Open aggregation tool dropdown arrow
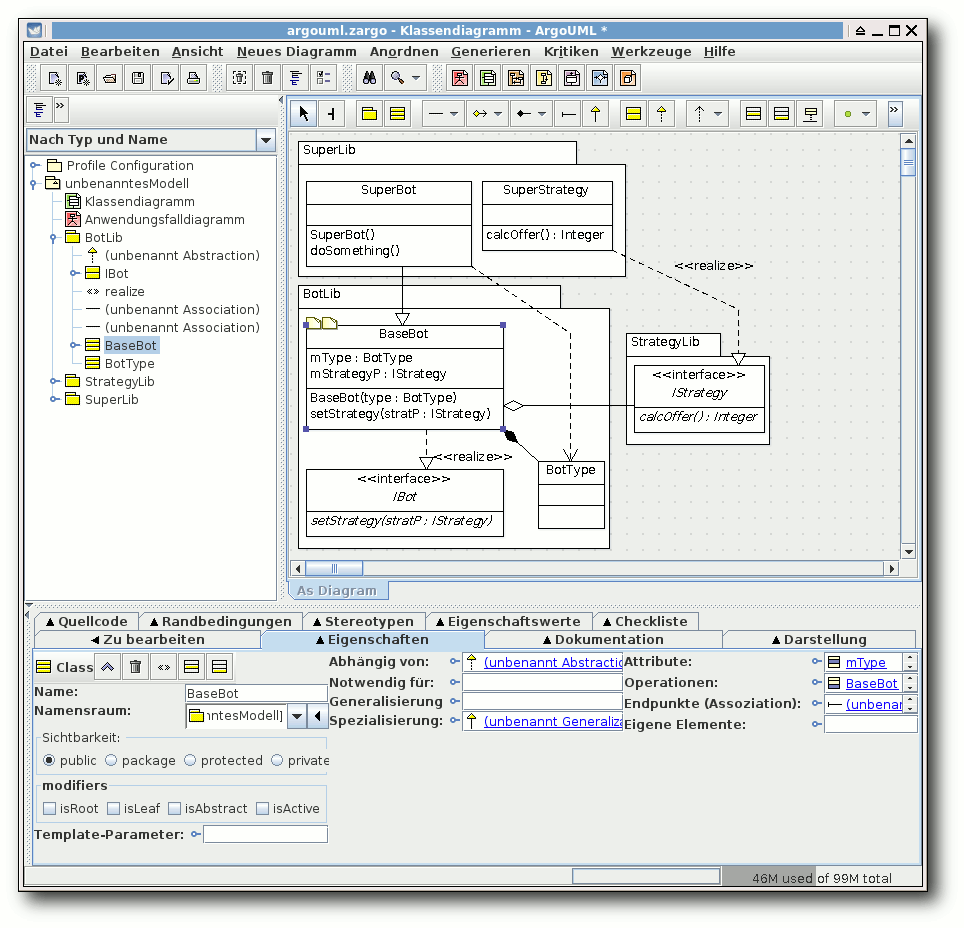 (x=498, y=114)
